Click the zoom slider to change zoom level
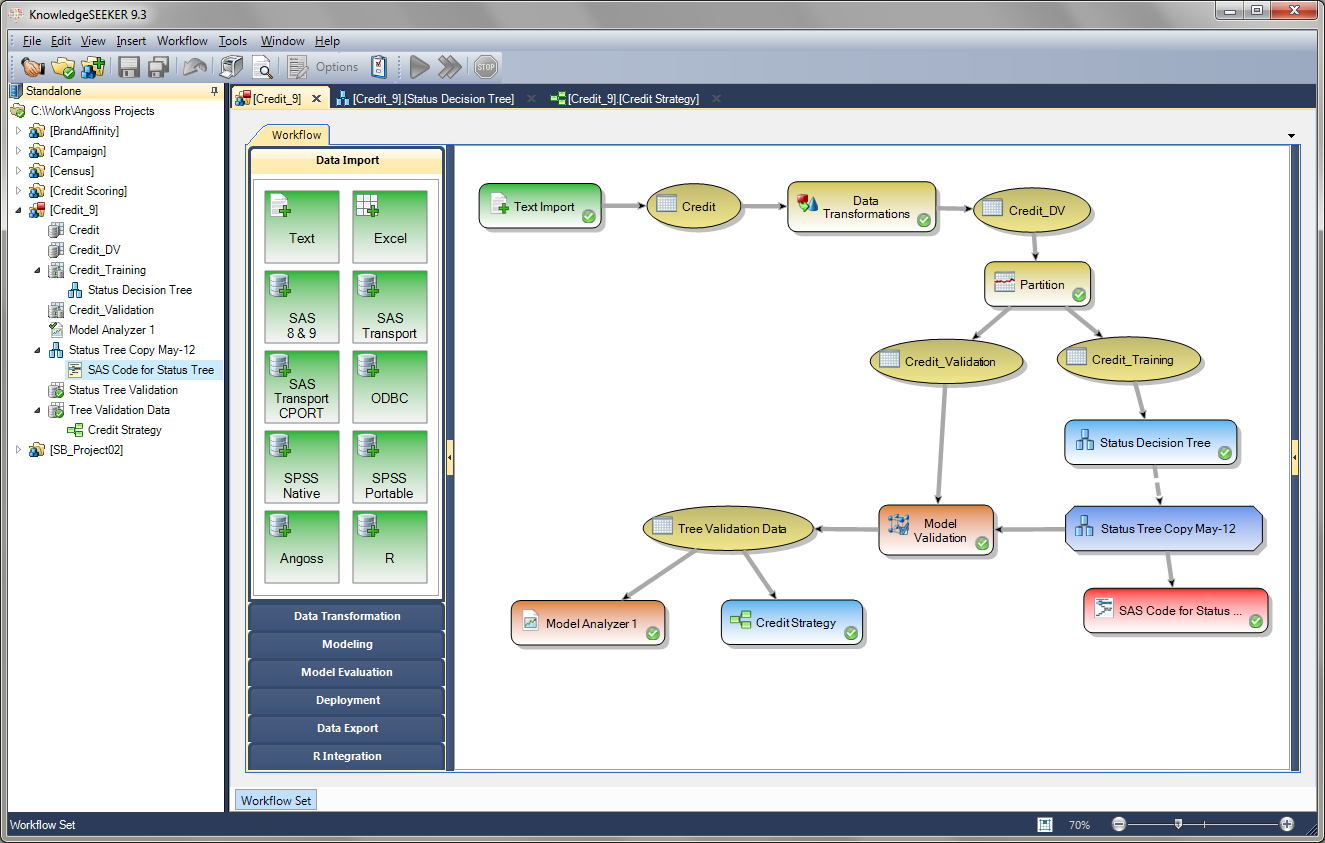 pyautogui.click(x=1180, y=825)
